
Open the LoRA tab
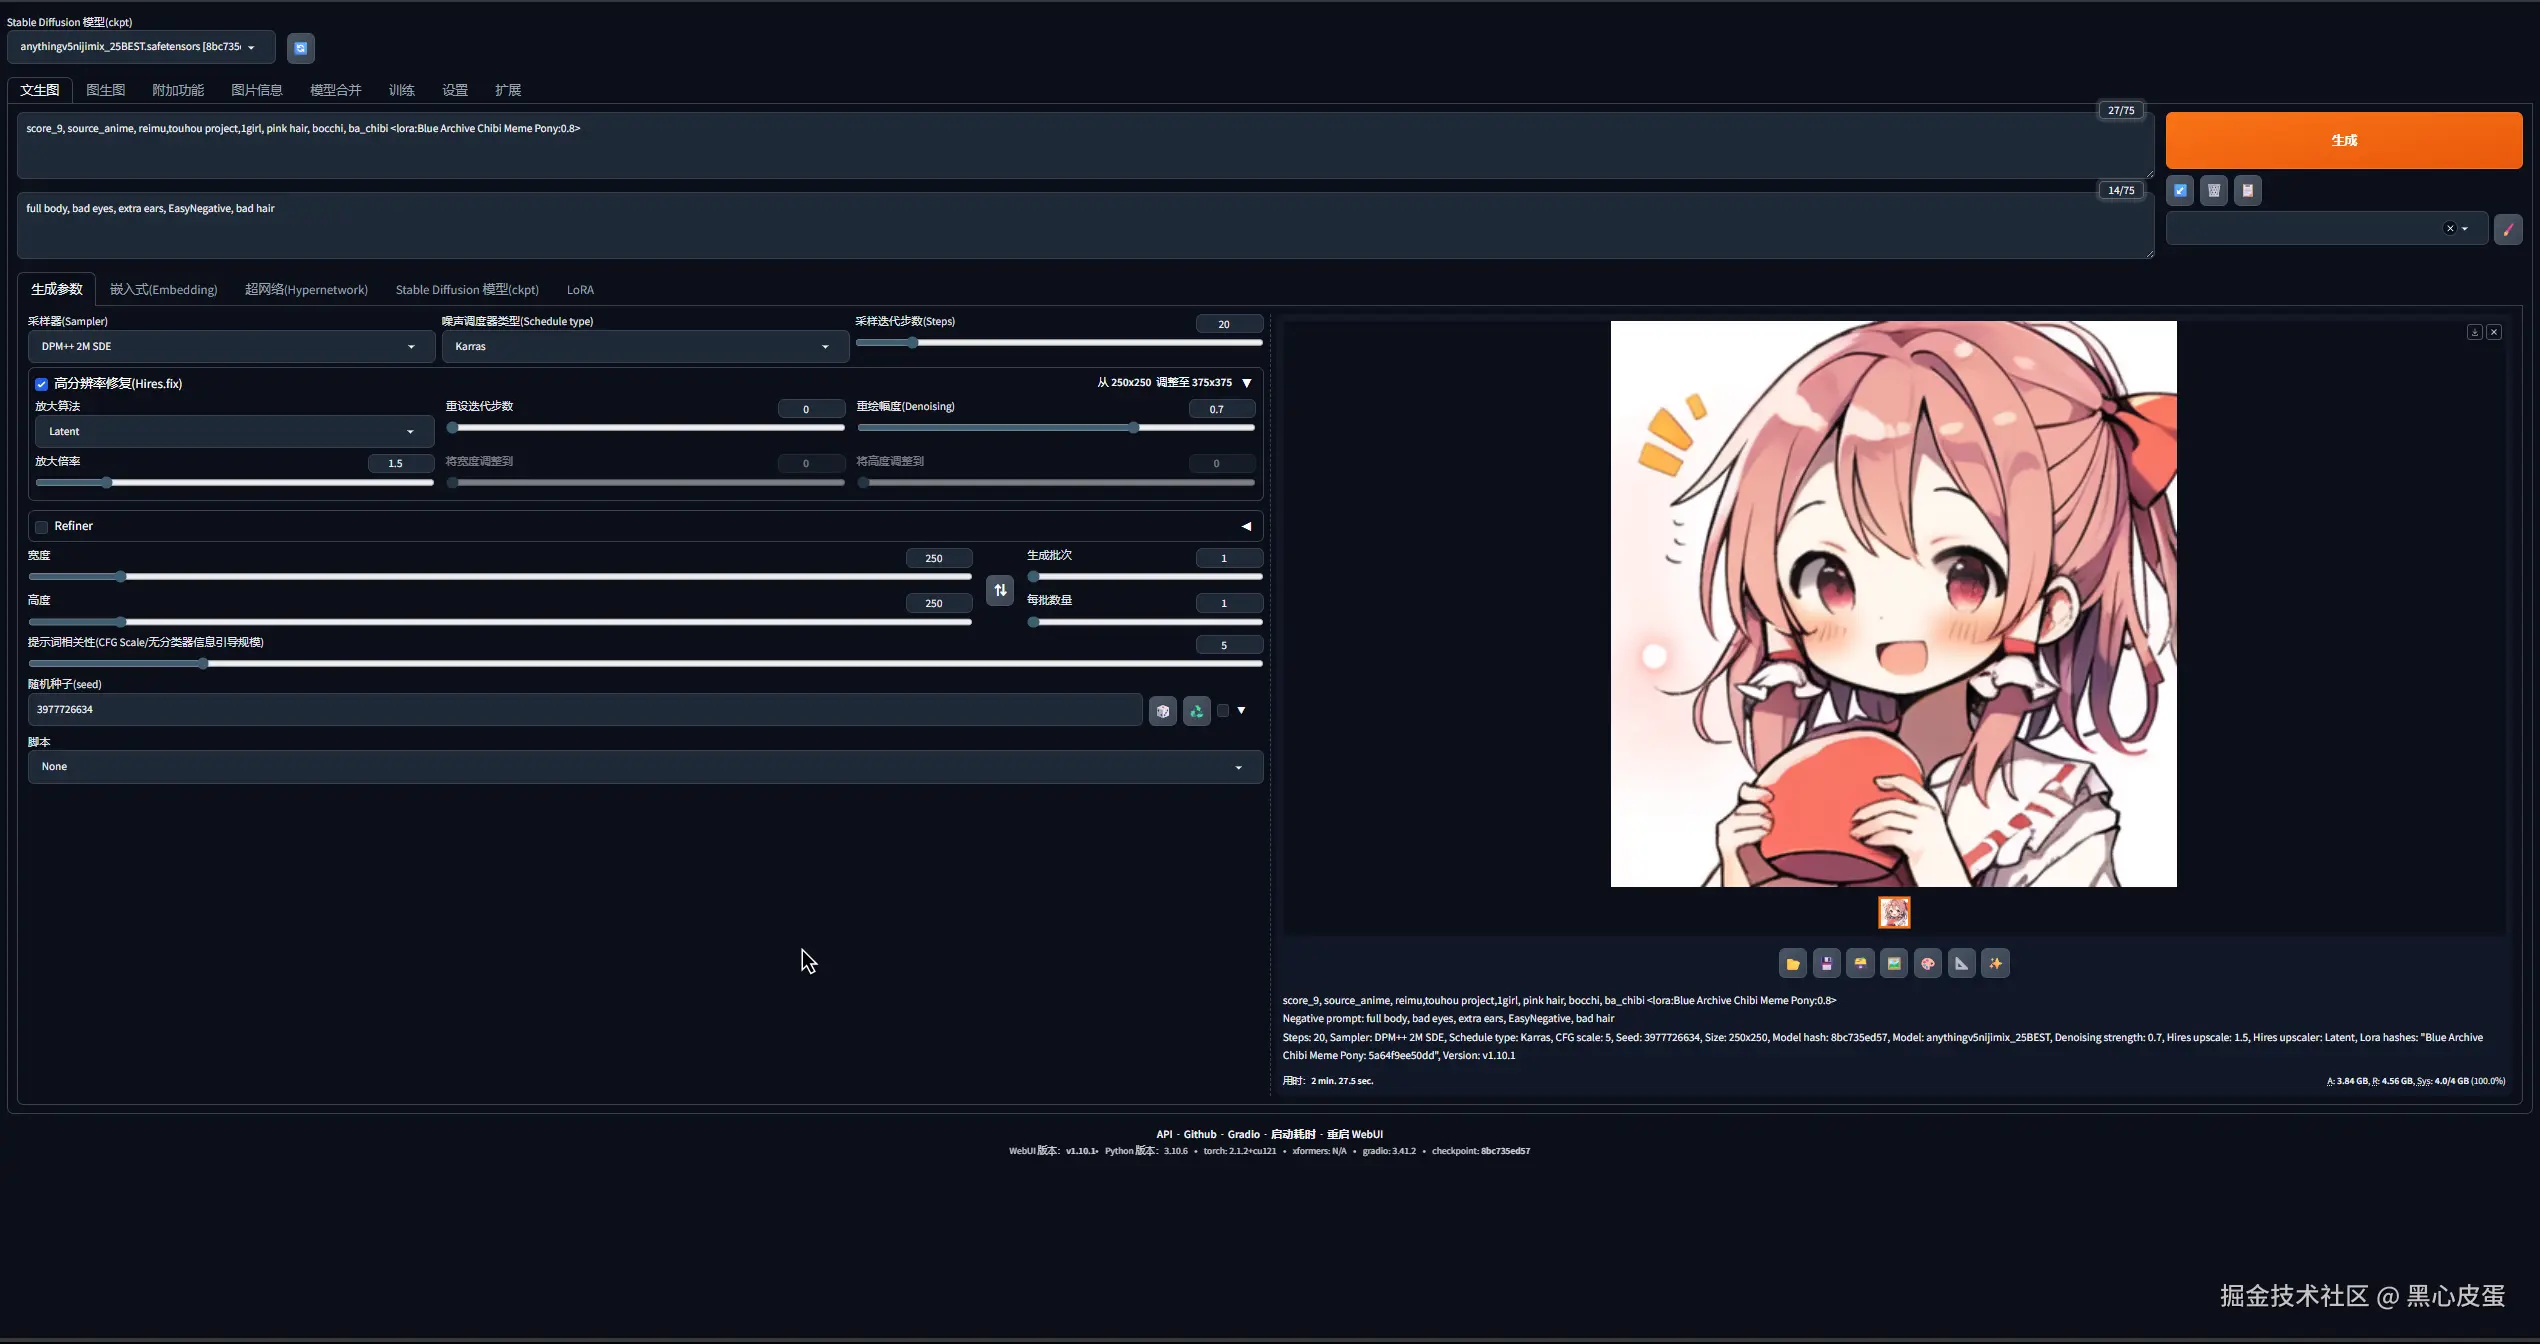(x=580, y=289)
